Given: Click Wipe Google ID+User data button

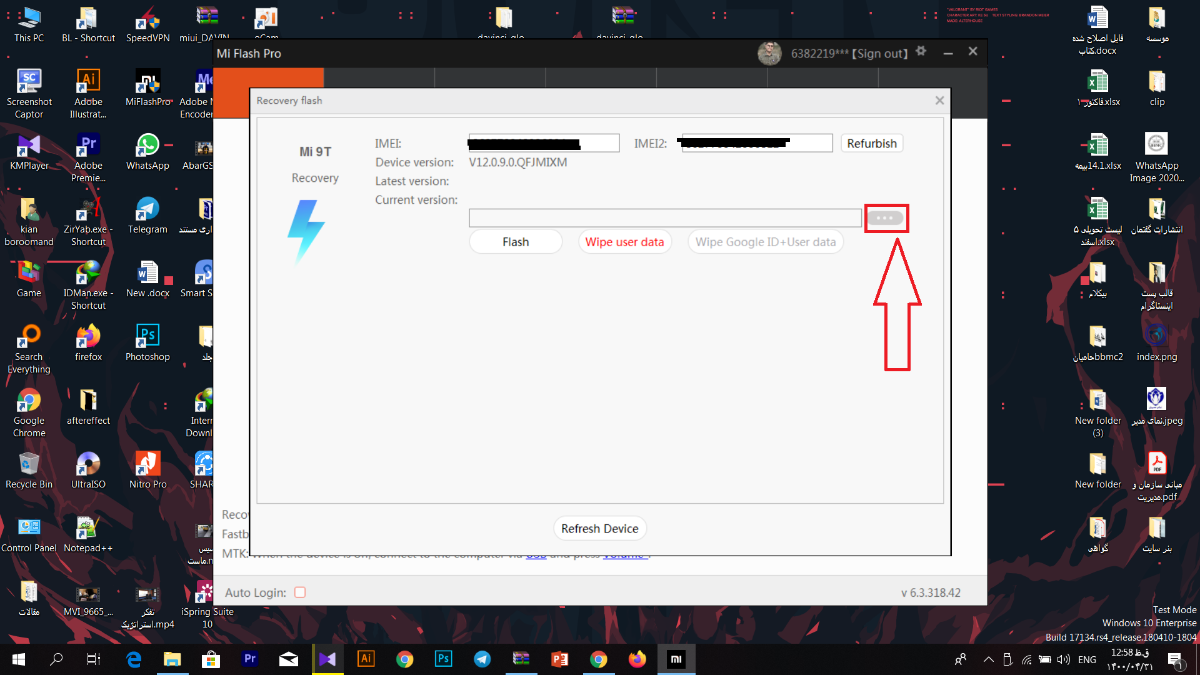Looking at the screenshot, I should 766,242.
